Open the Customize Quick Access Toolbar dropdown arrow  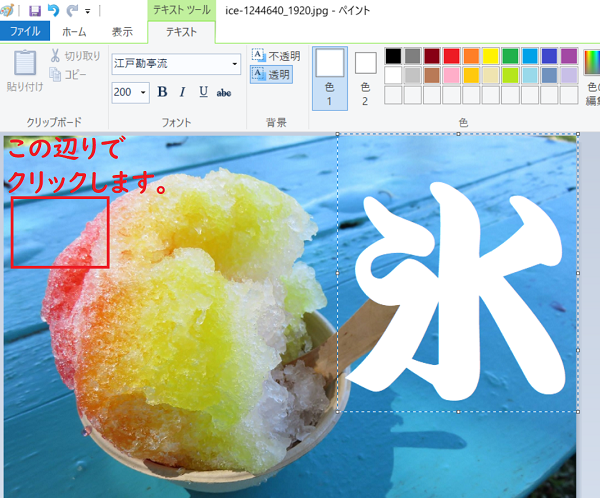click(x=88, y=11)
